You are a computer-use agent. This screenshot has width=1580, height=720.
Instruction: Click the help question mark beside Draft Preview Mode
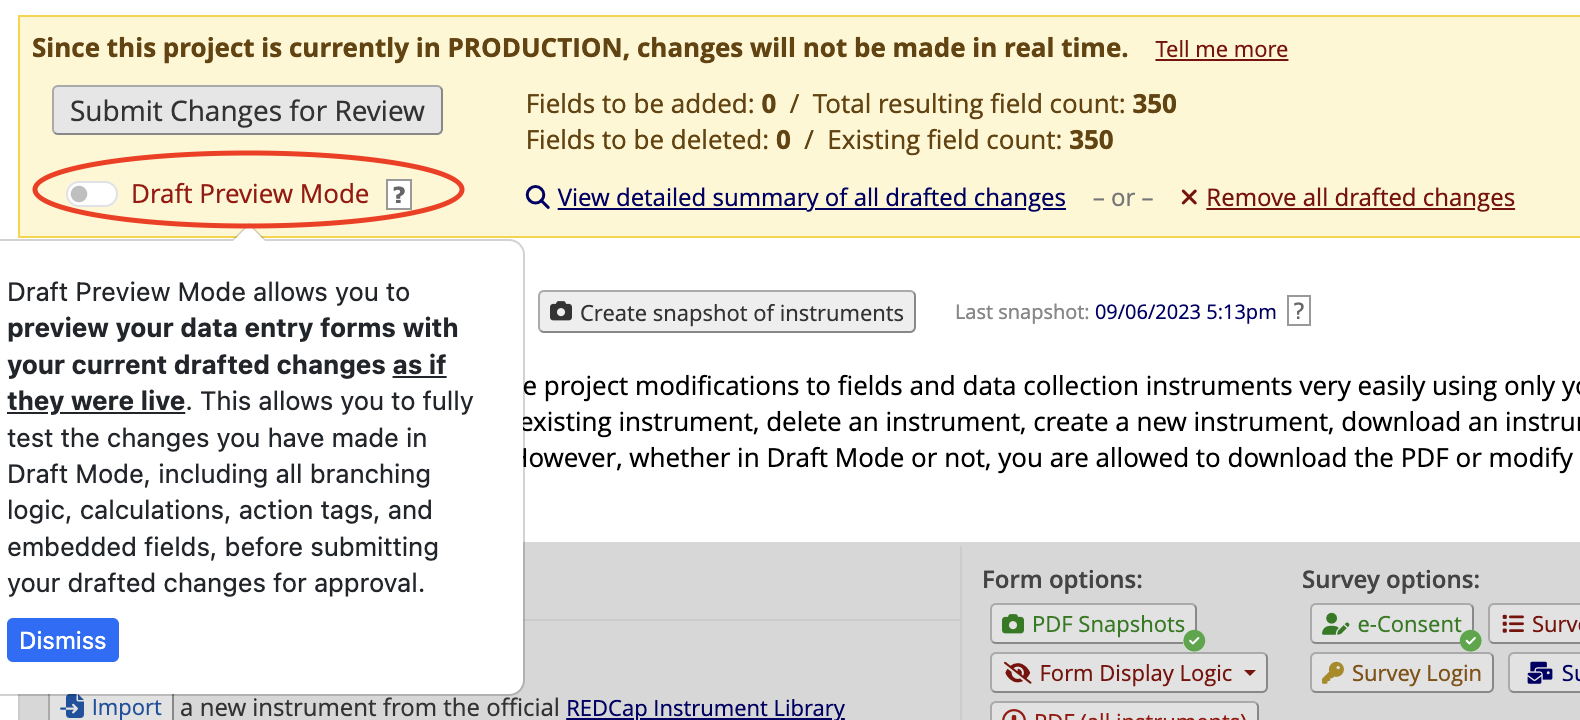coord(398,194)
